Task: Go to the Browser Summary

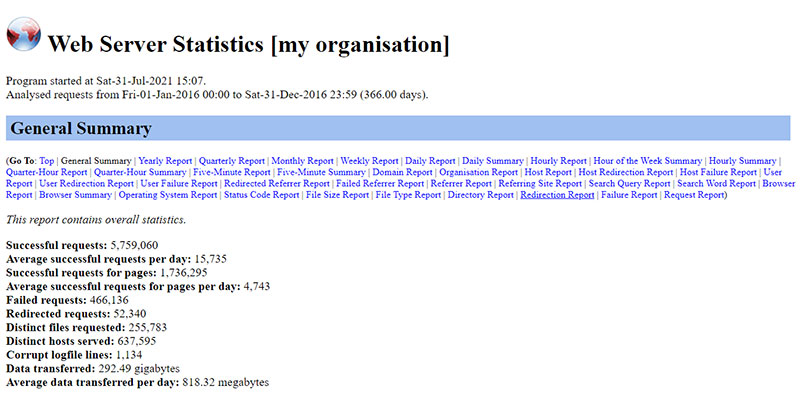Action: click(76, 194)
